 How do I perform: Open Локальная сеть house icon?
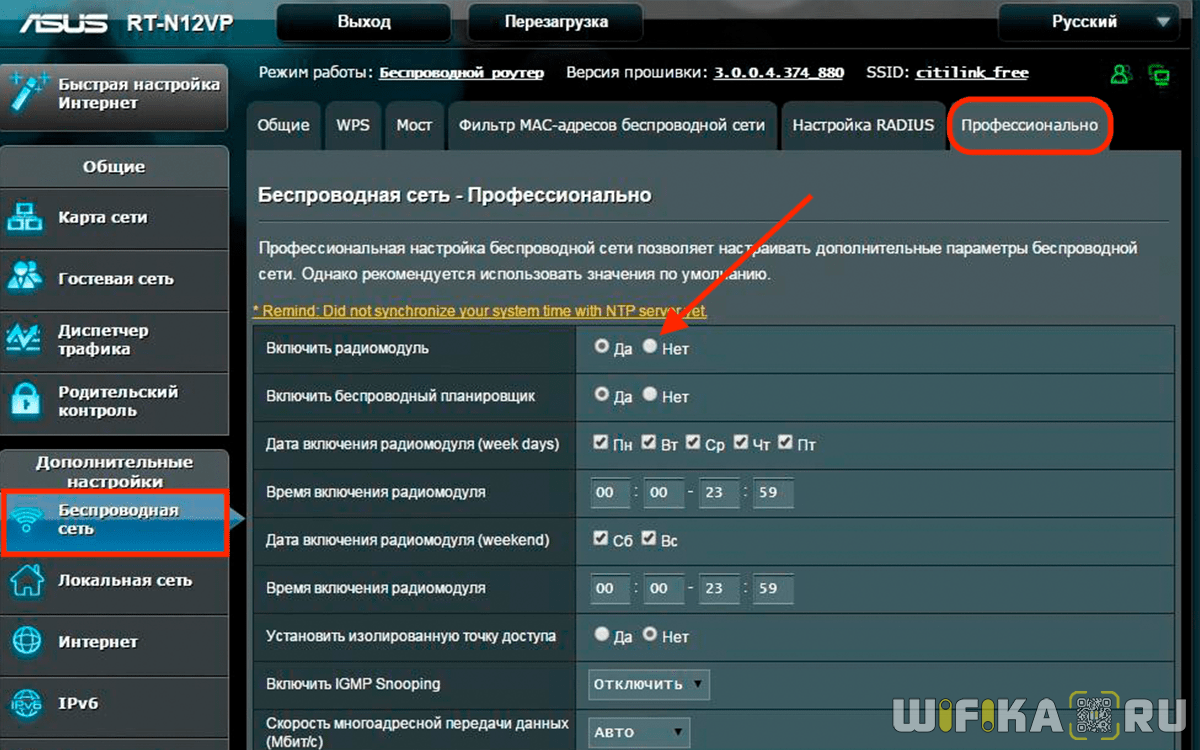(x=26, y=581)
